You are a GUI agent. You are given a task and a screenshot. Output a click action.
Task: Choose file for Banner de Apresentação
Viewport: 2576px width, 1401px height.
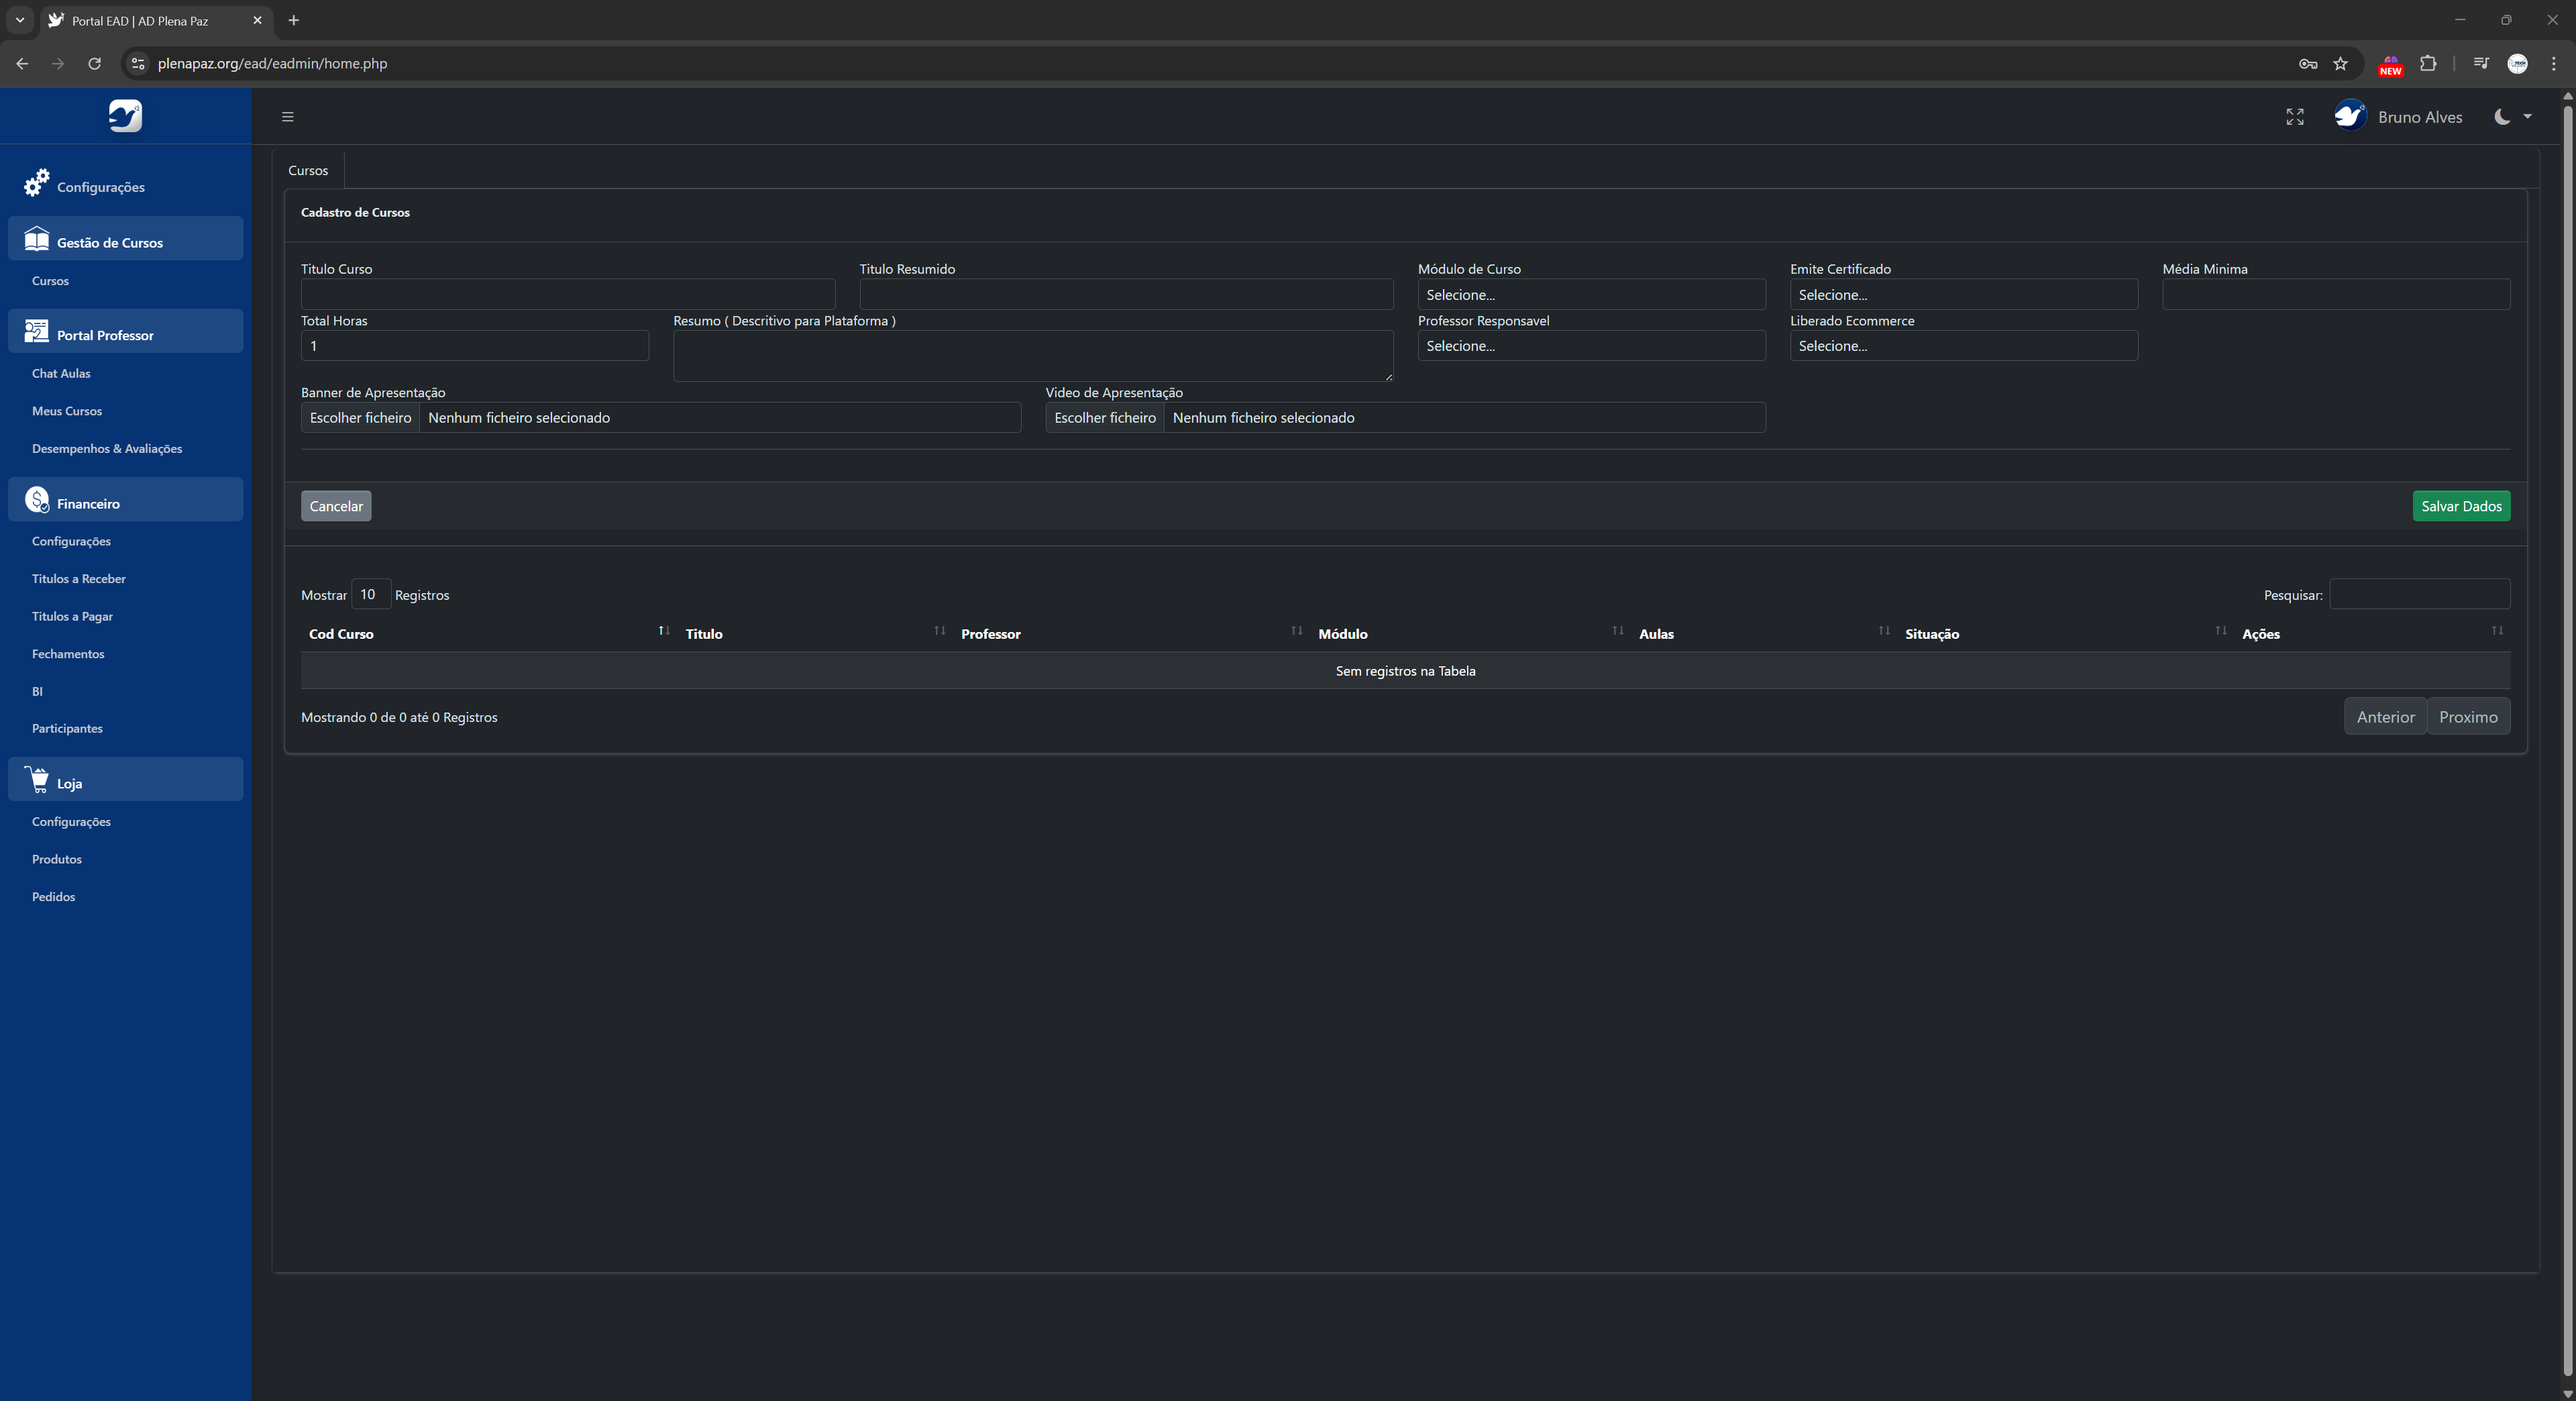(361, 418)
